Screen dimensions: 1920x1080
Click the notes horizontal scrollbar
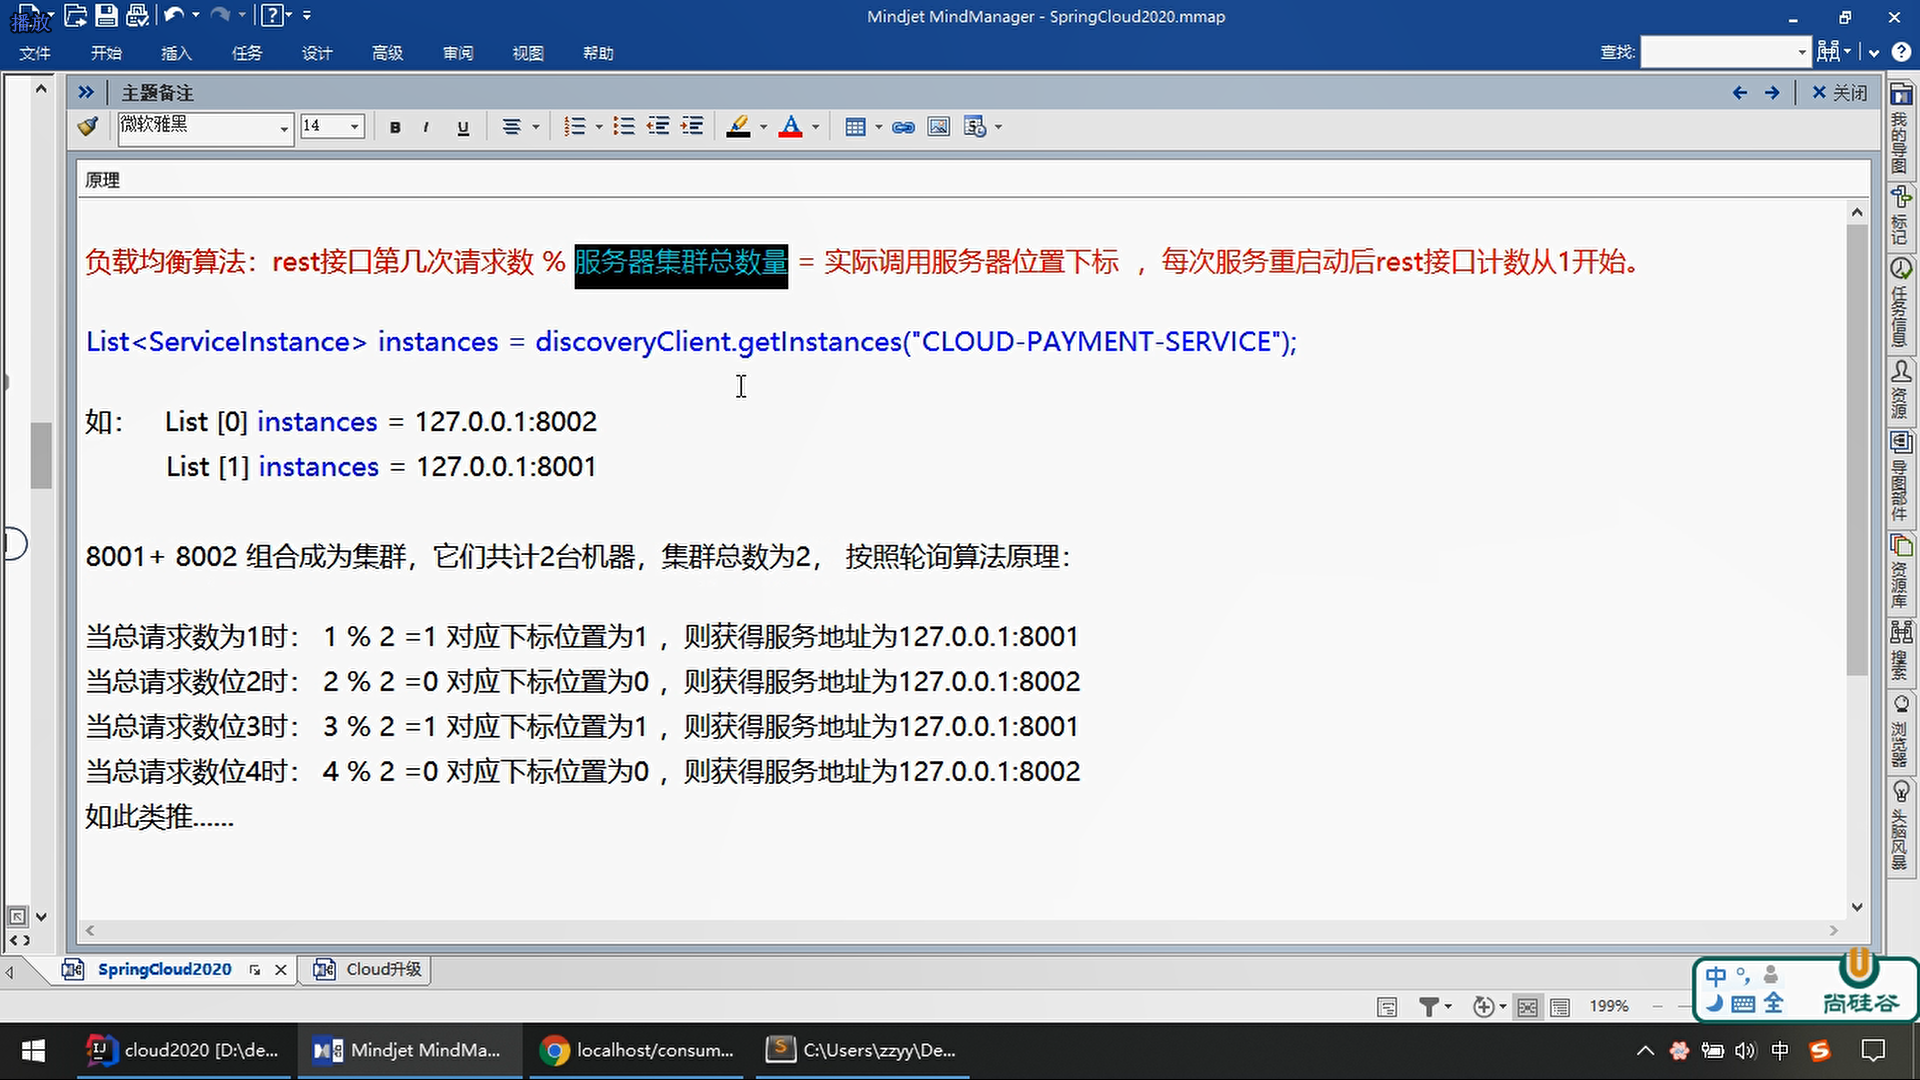click(x=960, y=930)
